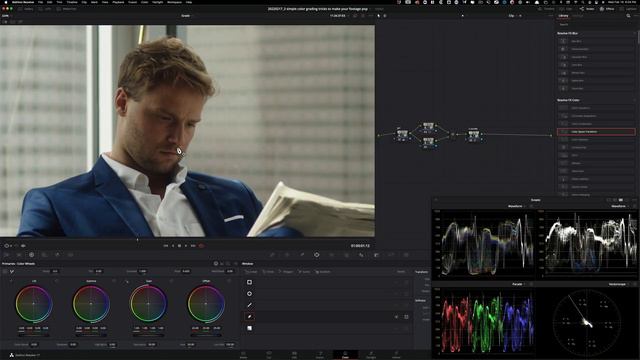Select the Gradient window shape icon
640x360 pixels.
(249, 328)
